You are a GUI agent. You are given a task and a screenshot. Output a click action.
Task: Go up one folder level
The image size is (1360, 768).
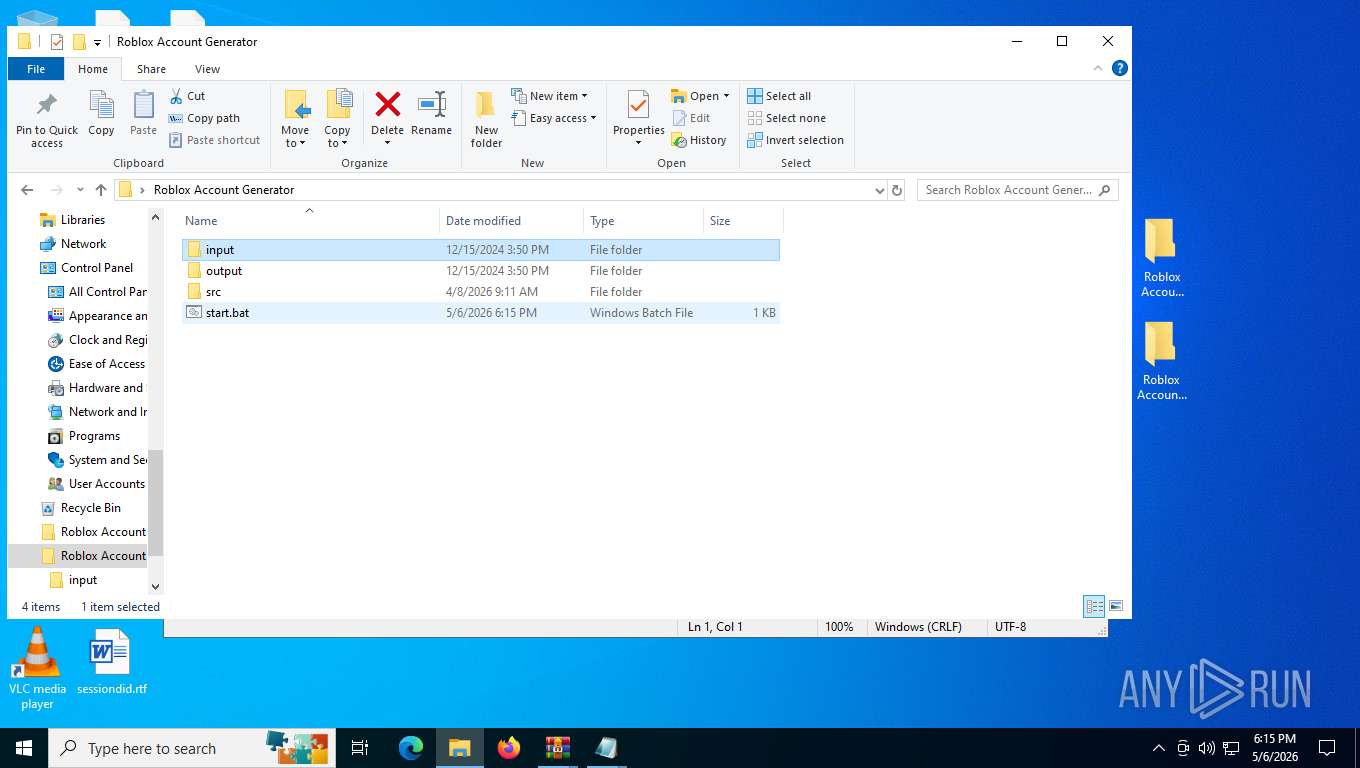click(x=101, y=190)
